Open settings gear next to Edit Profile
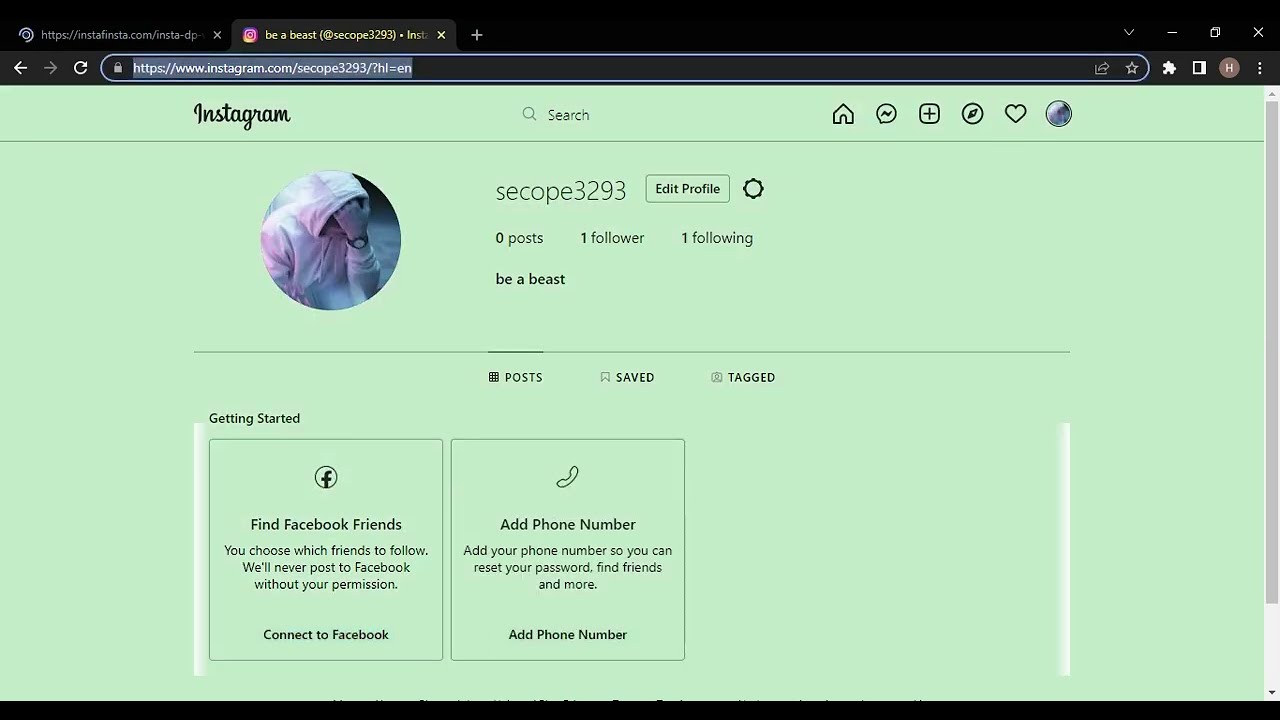This screenshot has height=720, width=1280. pos(753,189)
